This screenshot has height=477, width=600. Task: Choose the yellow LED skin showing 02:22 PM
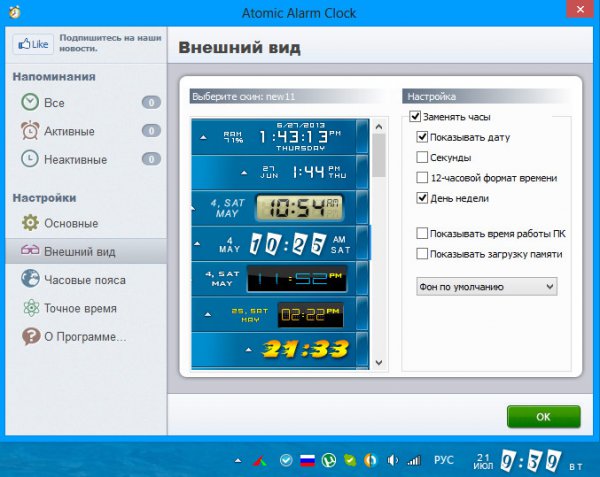pos(280,314)
